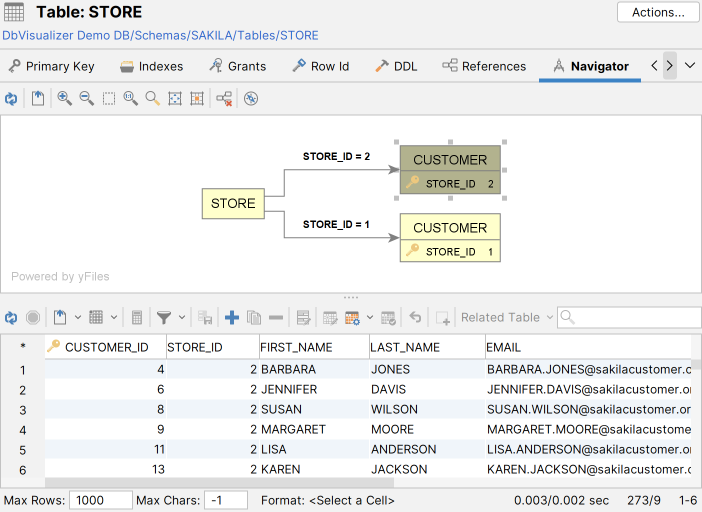Add a new row with the plus icon
Screen dimensions: 702x512
232,318
